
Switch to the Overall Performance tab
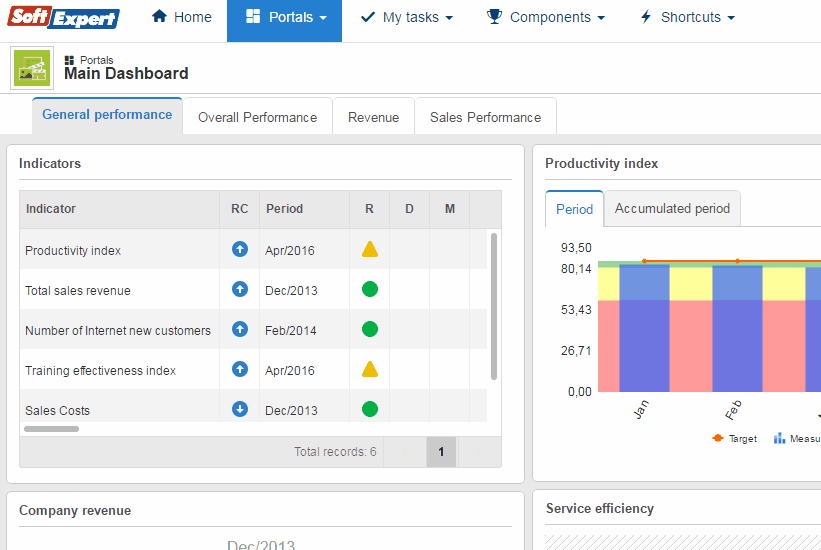(257, 117)
